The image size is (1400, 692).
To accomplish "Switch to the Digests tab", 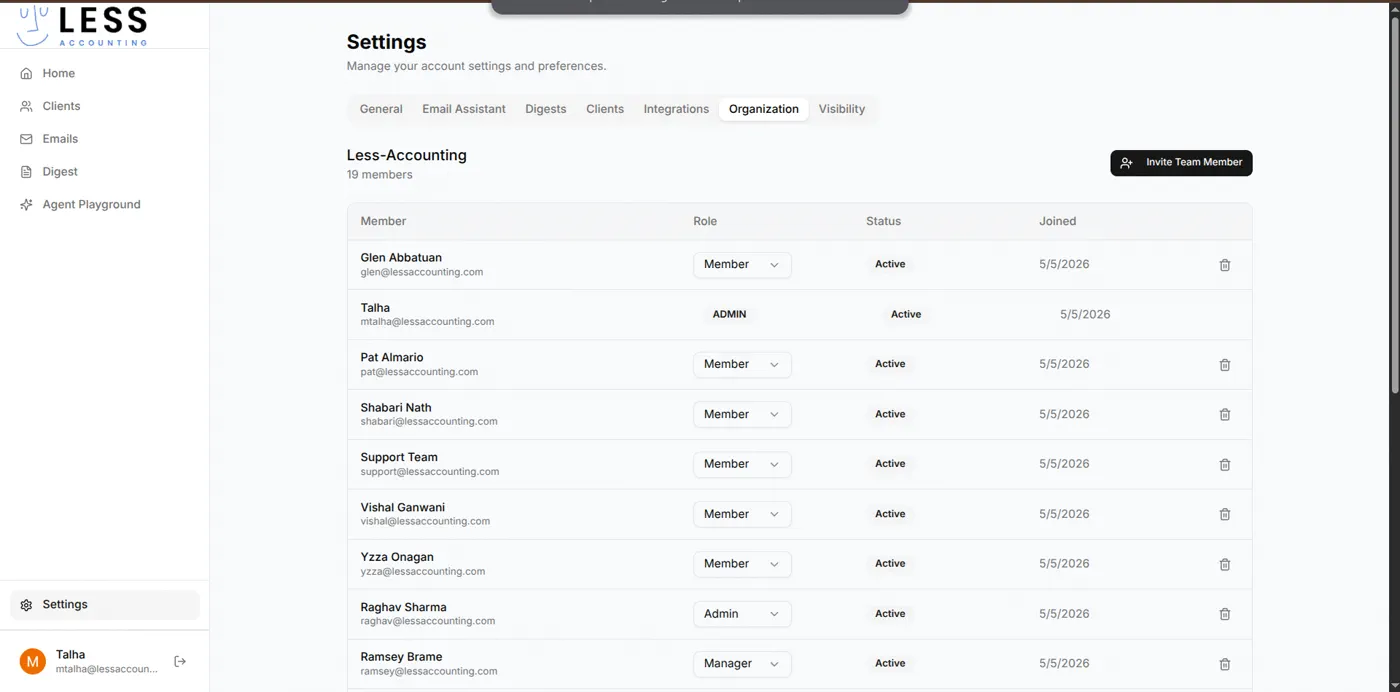I will pyautogui.click(x=546, y=109).
